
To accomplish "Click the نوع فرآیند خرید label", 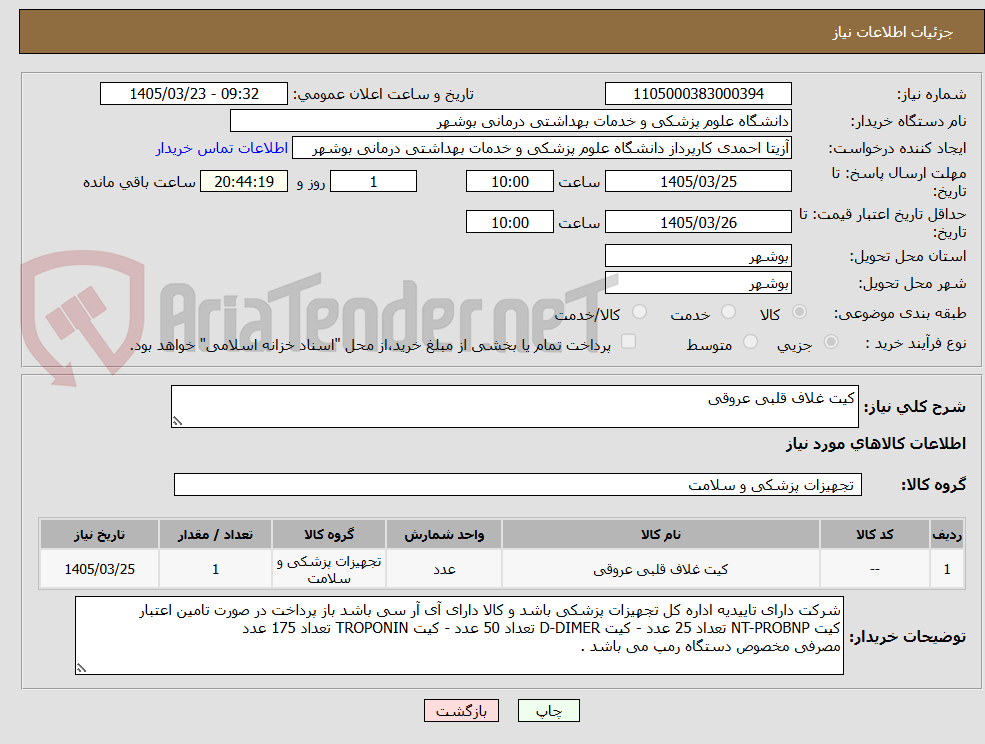I will coord(916,343).
